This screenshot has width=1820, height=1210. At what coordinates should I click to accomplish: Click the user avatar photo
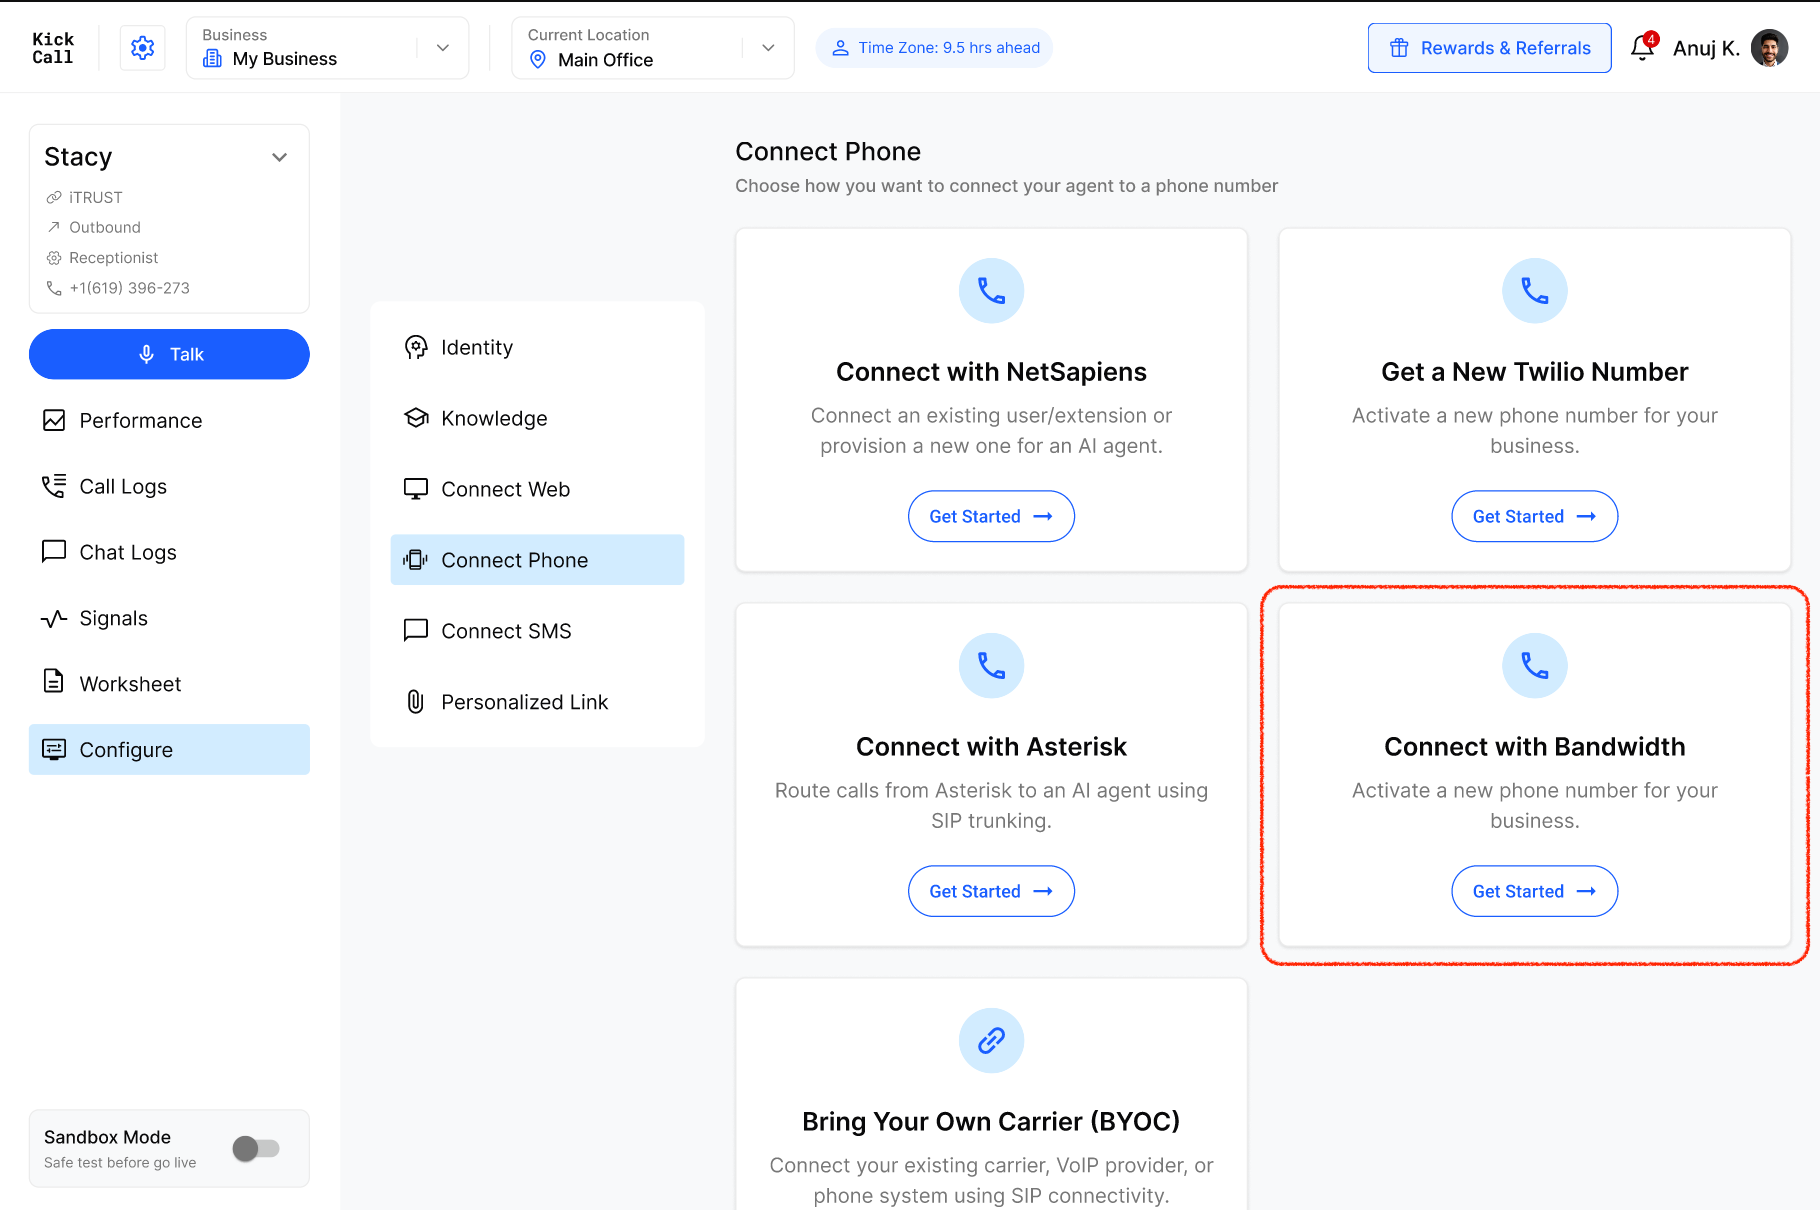coord(1769,48)
